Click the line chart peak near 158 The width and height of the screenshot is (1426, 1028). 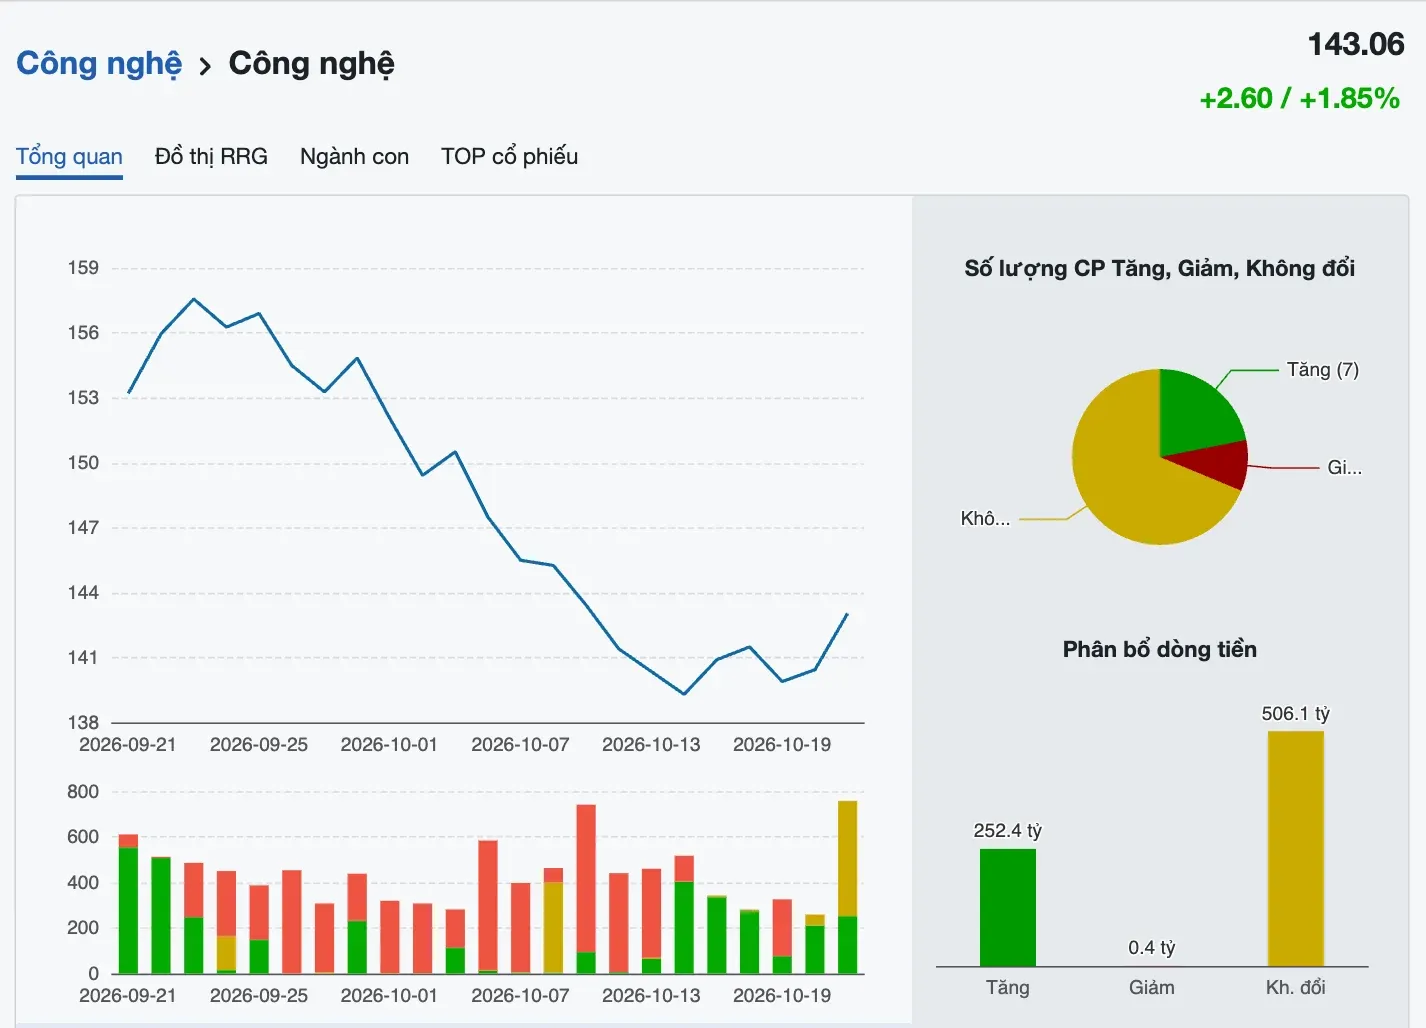coord(194,299)
